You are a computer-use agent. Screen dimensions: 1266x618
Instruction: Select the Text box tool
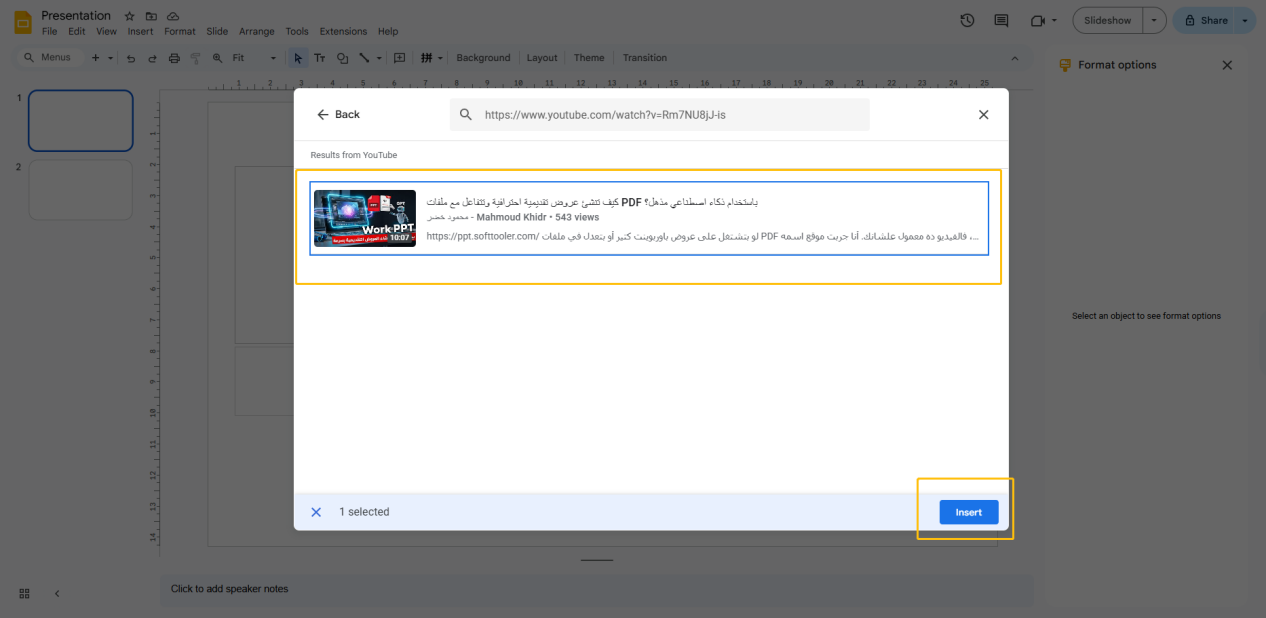[x=320, y=58]
